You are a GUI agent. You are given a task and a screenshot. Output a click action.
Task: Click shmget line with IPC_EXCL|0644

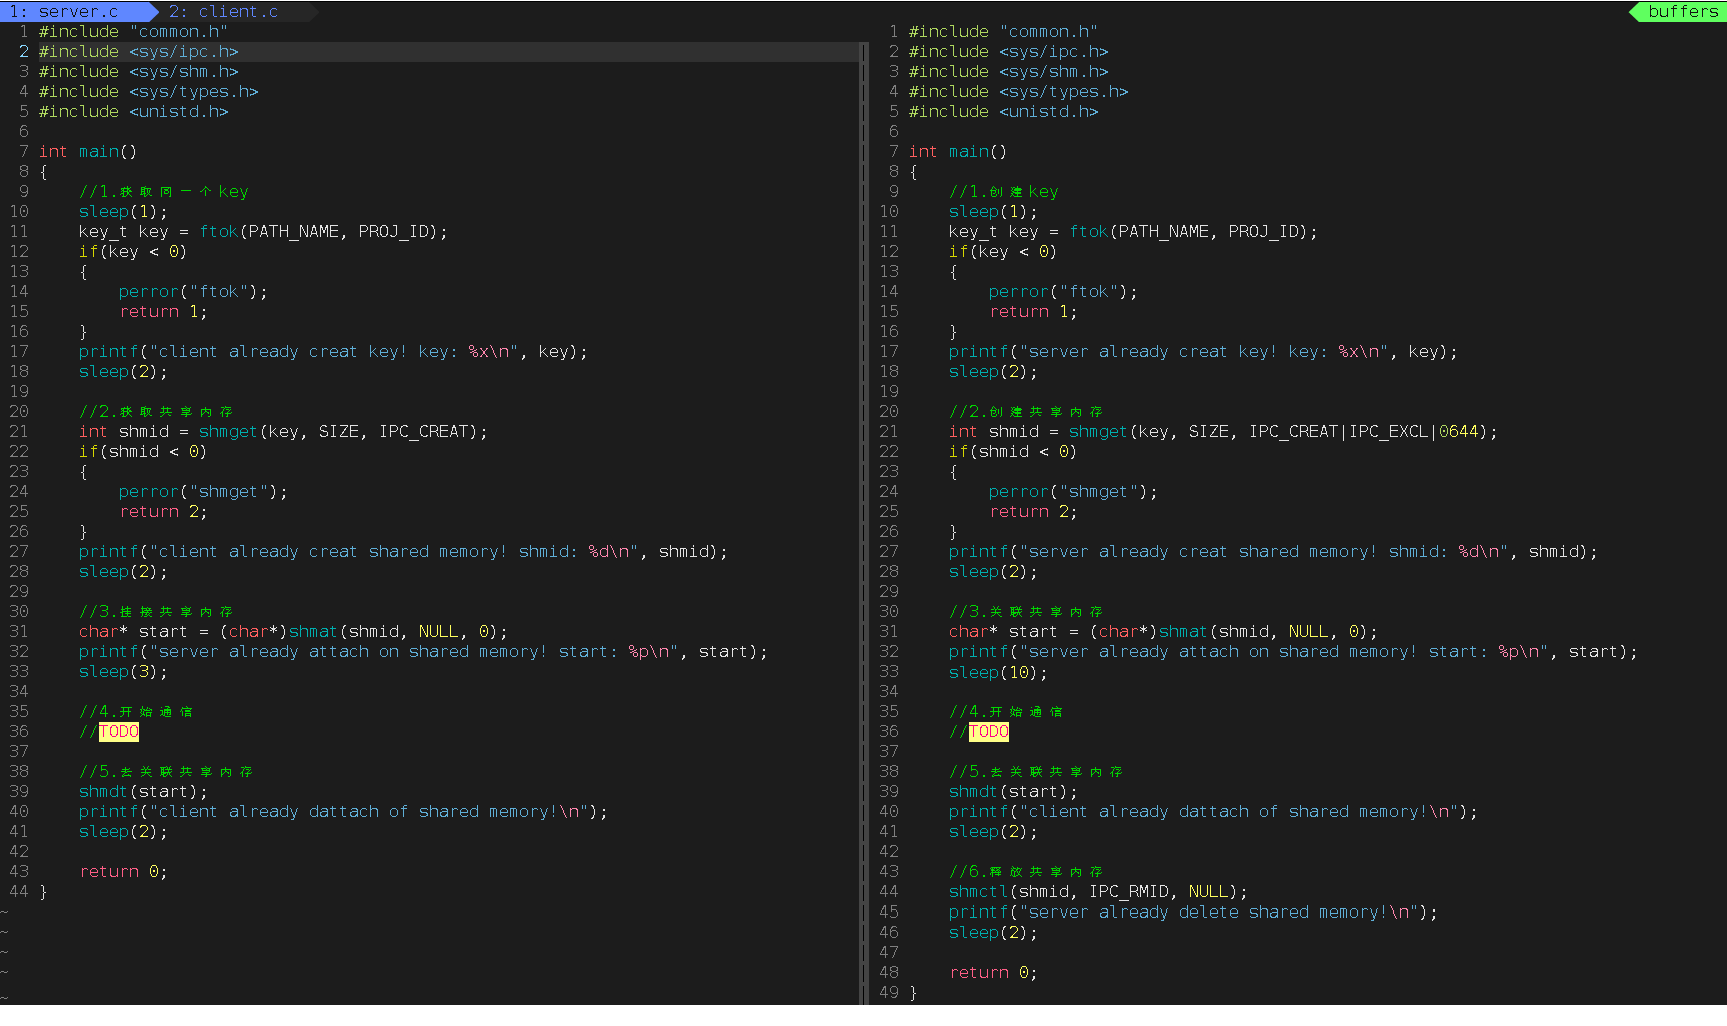point(1223,431)
